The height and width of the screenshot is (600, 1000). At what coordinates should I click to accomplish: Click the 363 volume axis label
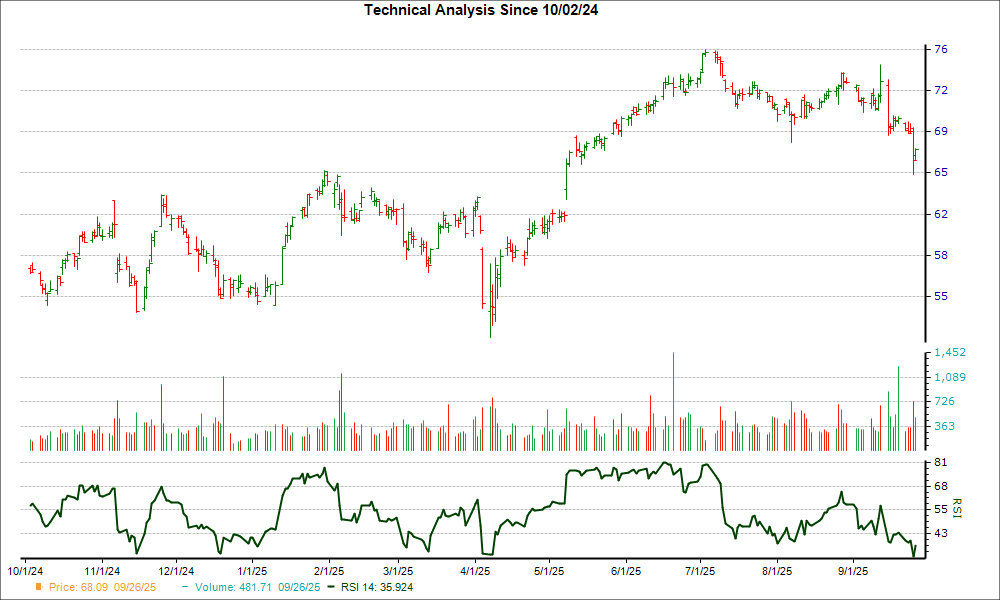945,426
